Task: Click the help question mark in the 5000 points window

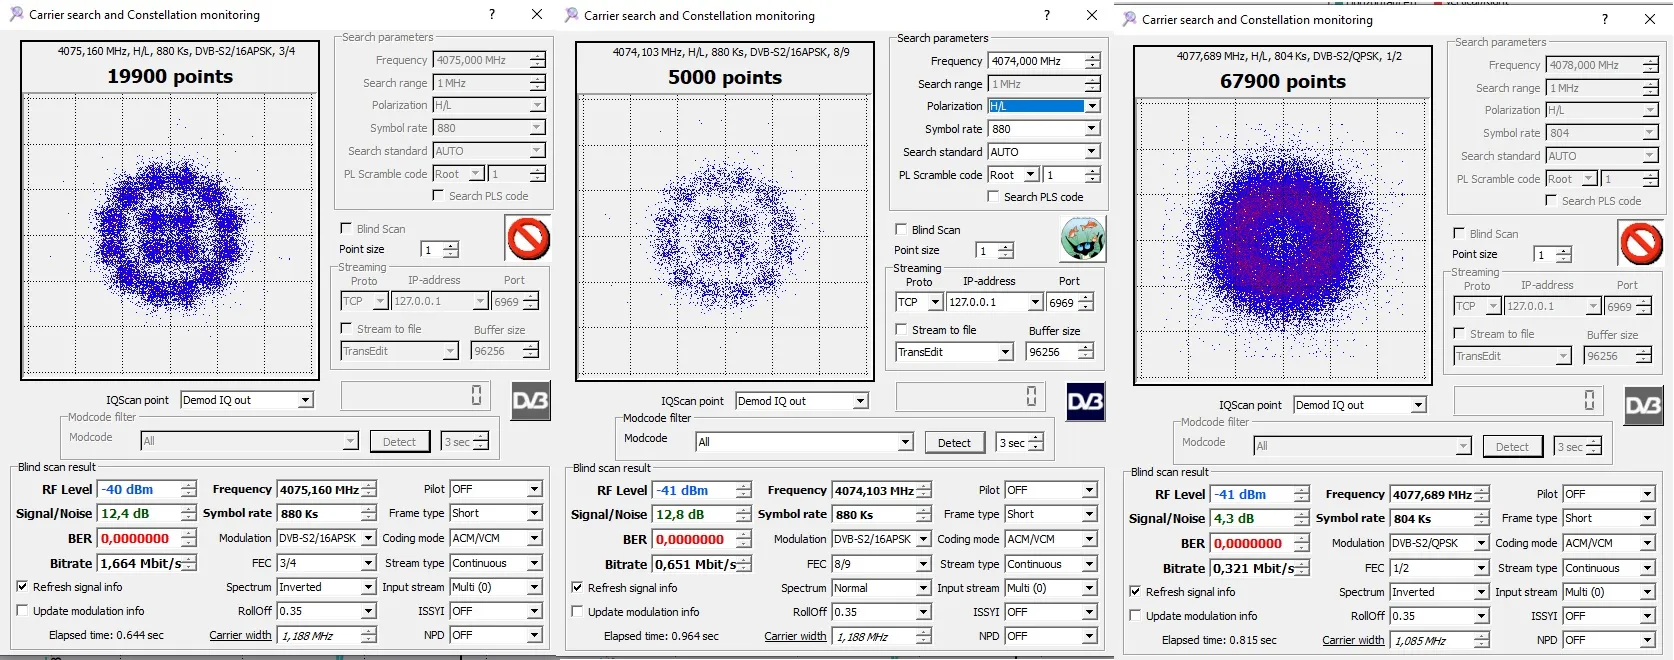Action: click(1046, 15)
